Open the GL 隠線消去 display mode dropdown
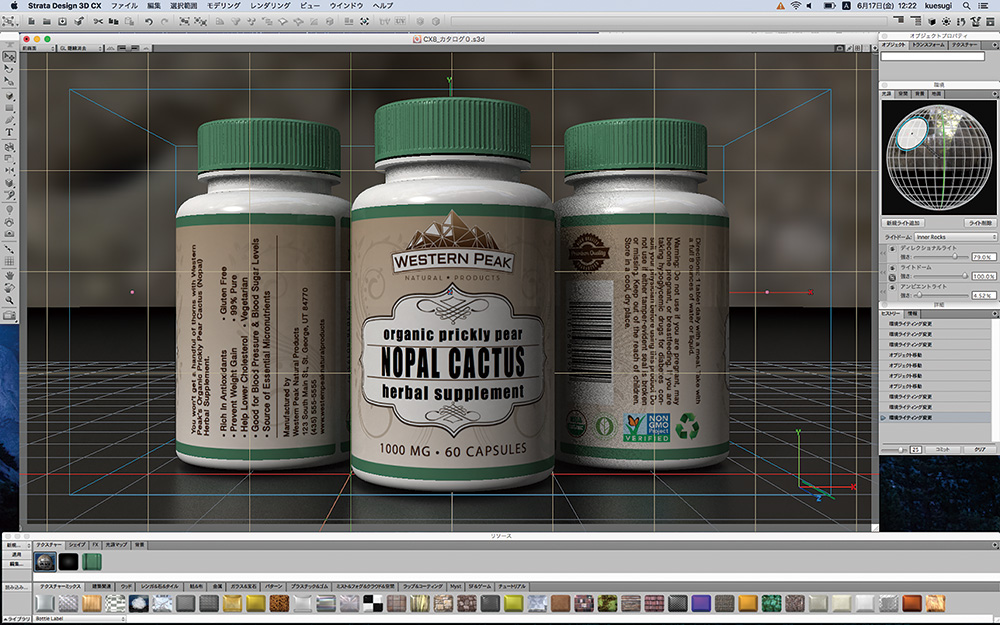The width and height of the screenshot is (1000, 625). [81, 48]
